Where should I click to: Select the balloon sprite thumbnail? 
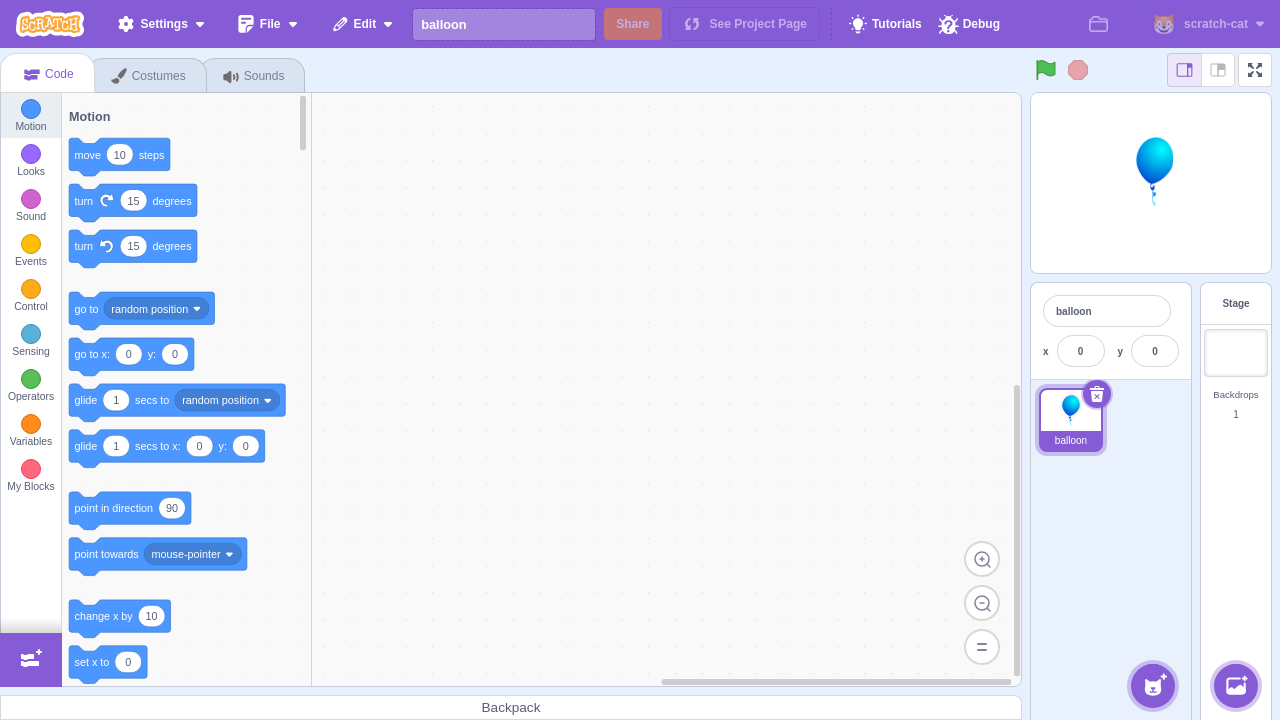coord(1071,420)
